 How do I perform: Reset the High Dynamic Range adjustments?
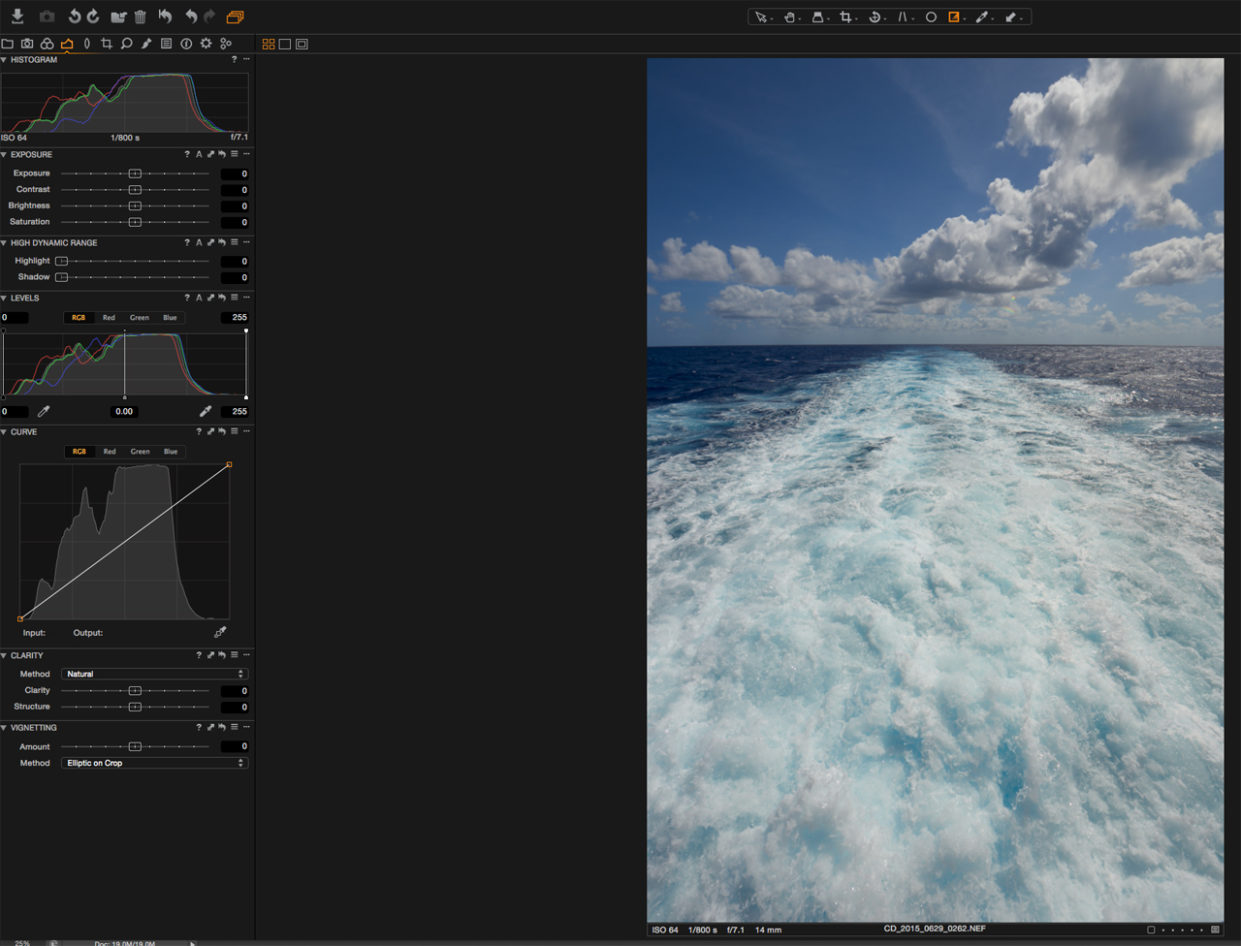click(222, 242)
